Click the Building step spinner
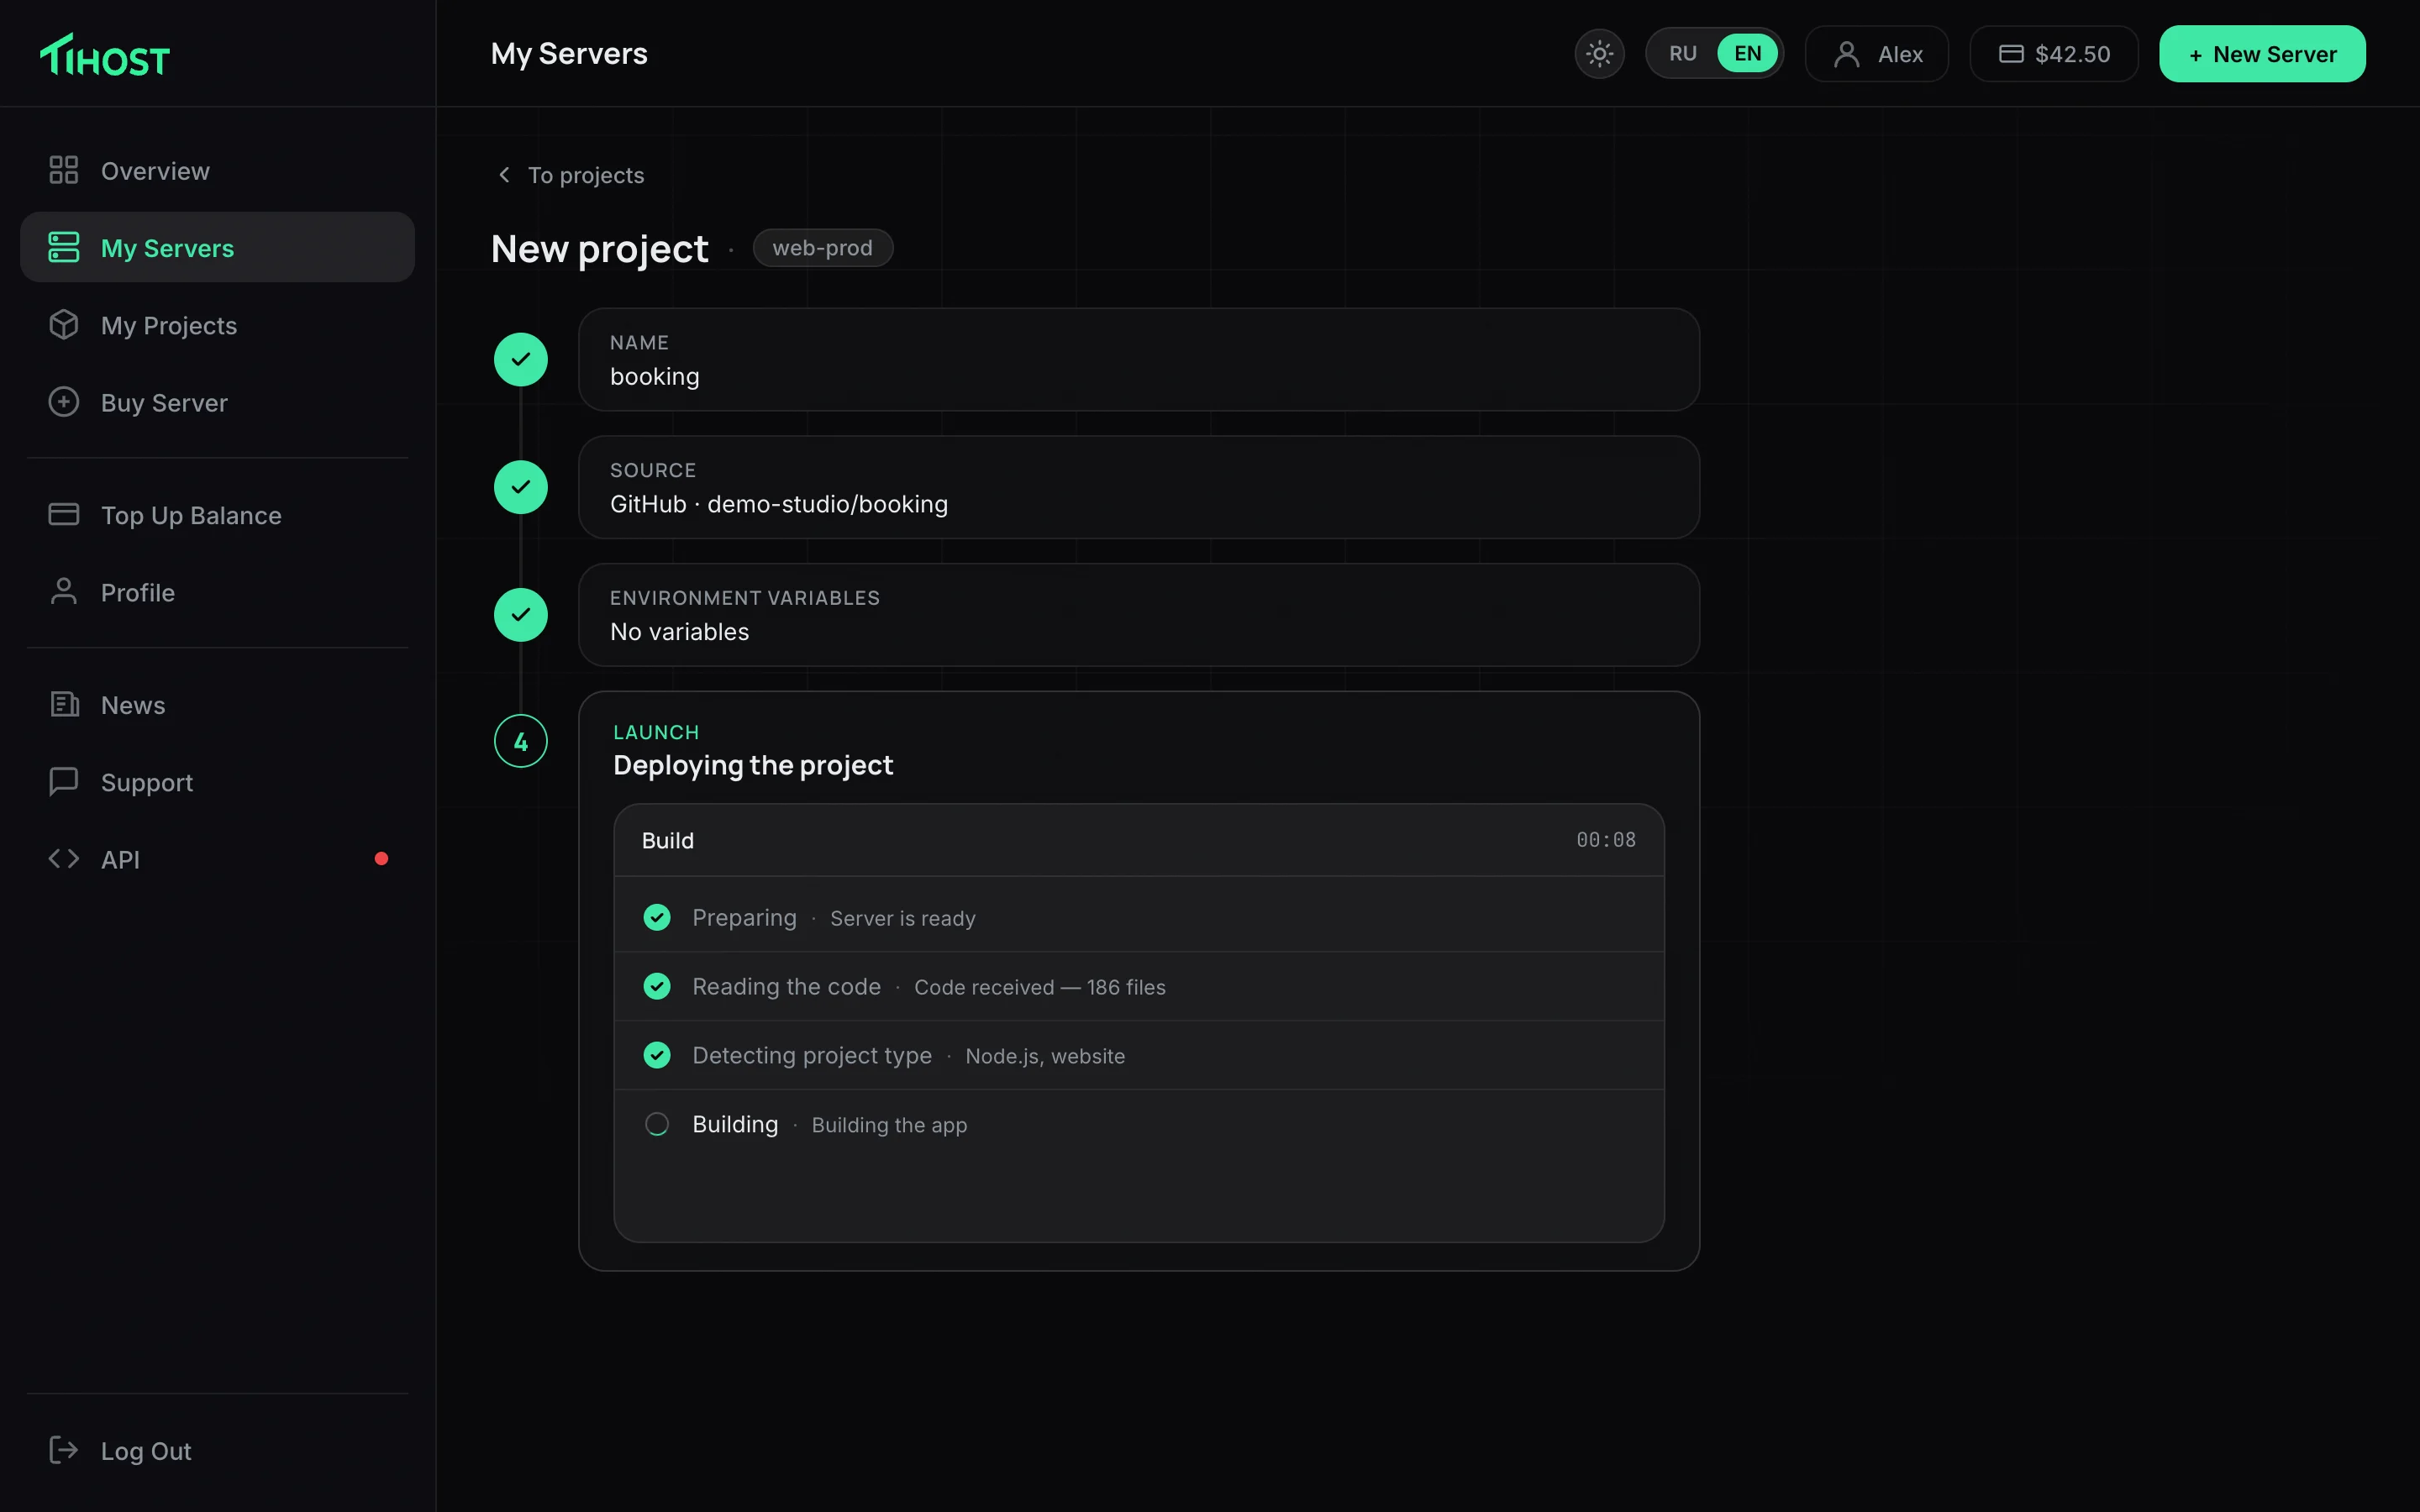 (x=657, y=1124)
